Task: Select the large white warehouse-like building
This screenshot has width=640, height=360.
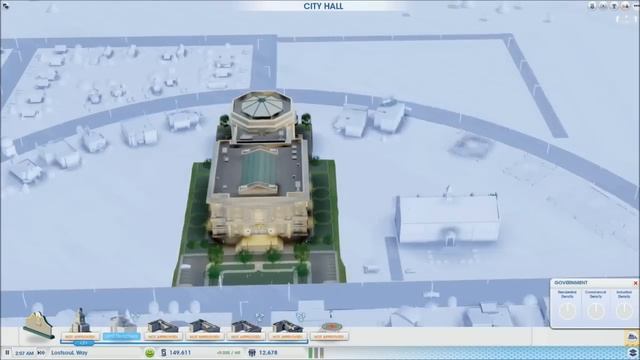Action: pos(448,219)
